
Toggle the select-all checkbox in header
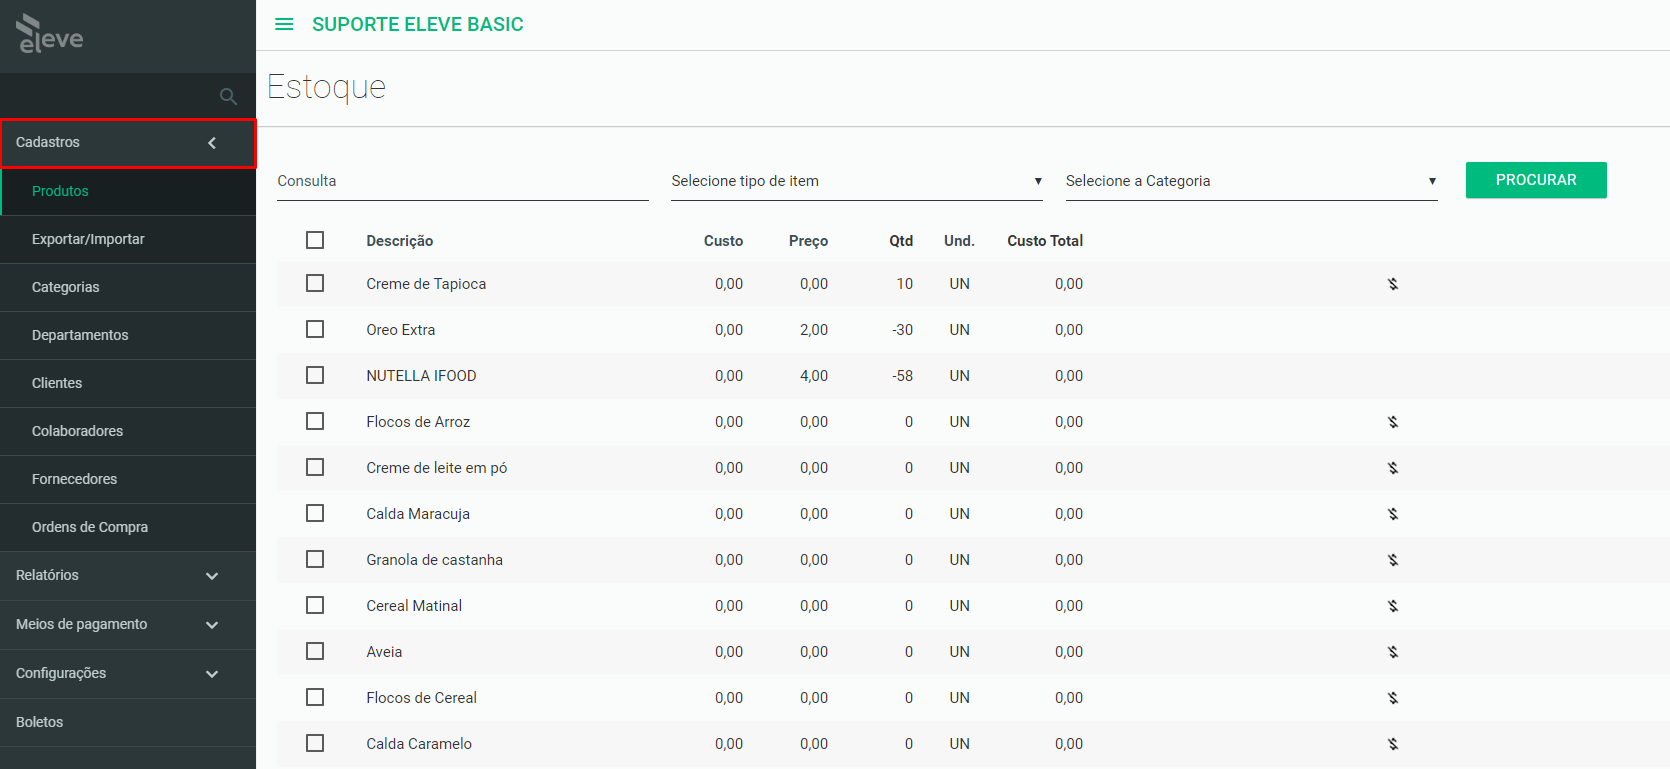click(x=315, y=240)
